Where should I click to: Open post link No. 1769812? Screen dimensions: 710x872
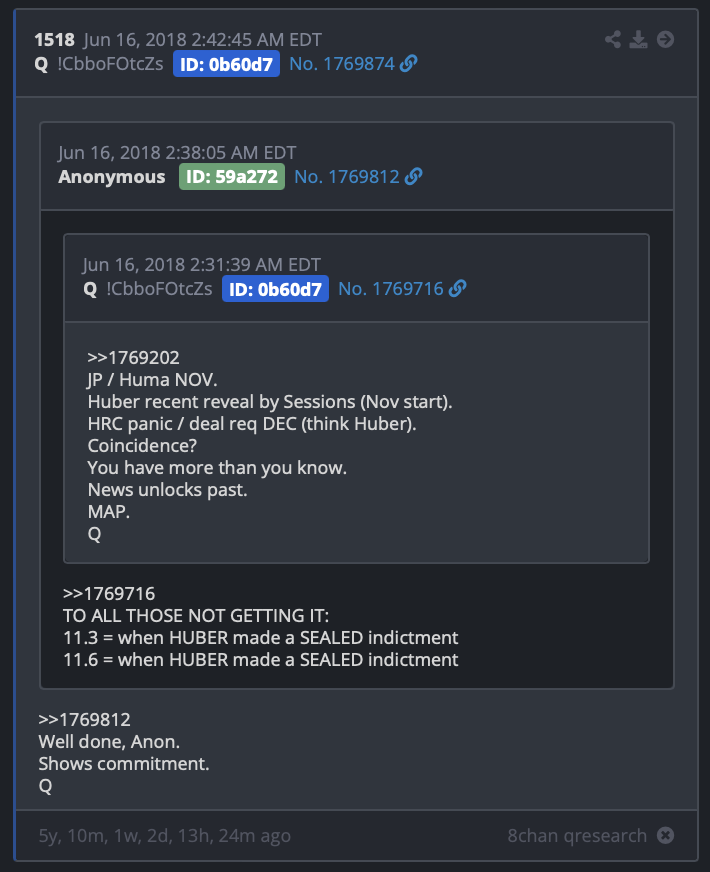[347, 177]
